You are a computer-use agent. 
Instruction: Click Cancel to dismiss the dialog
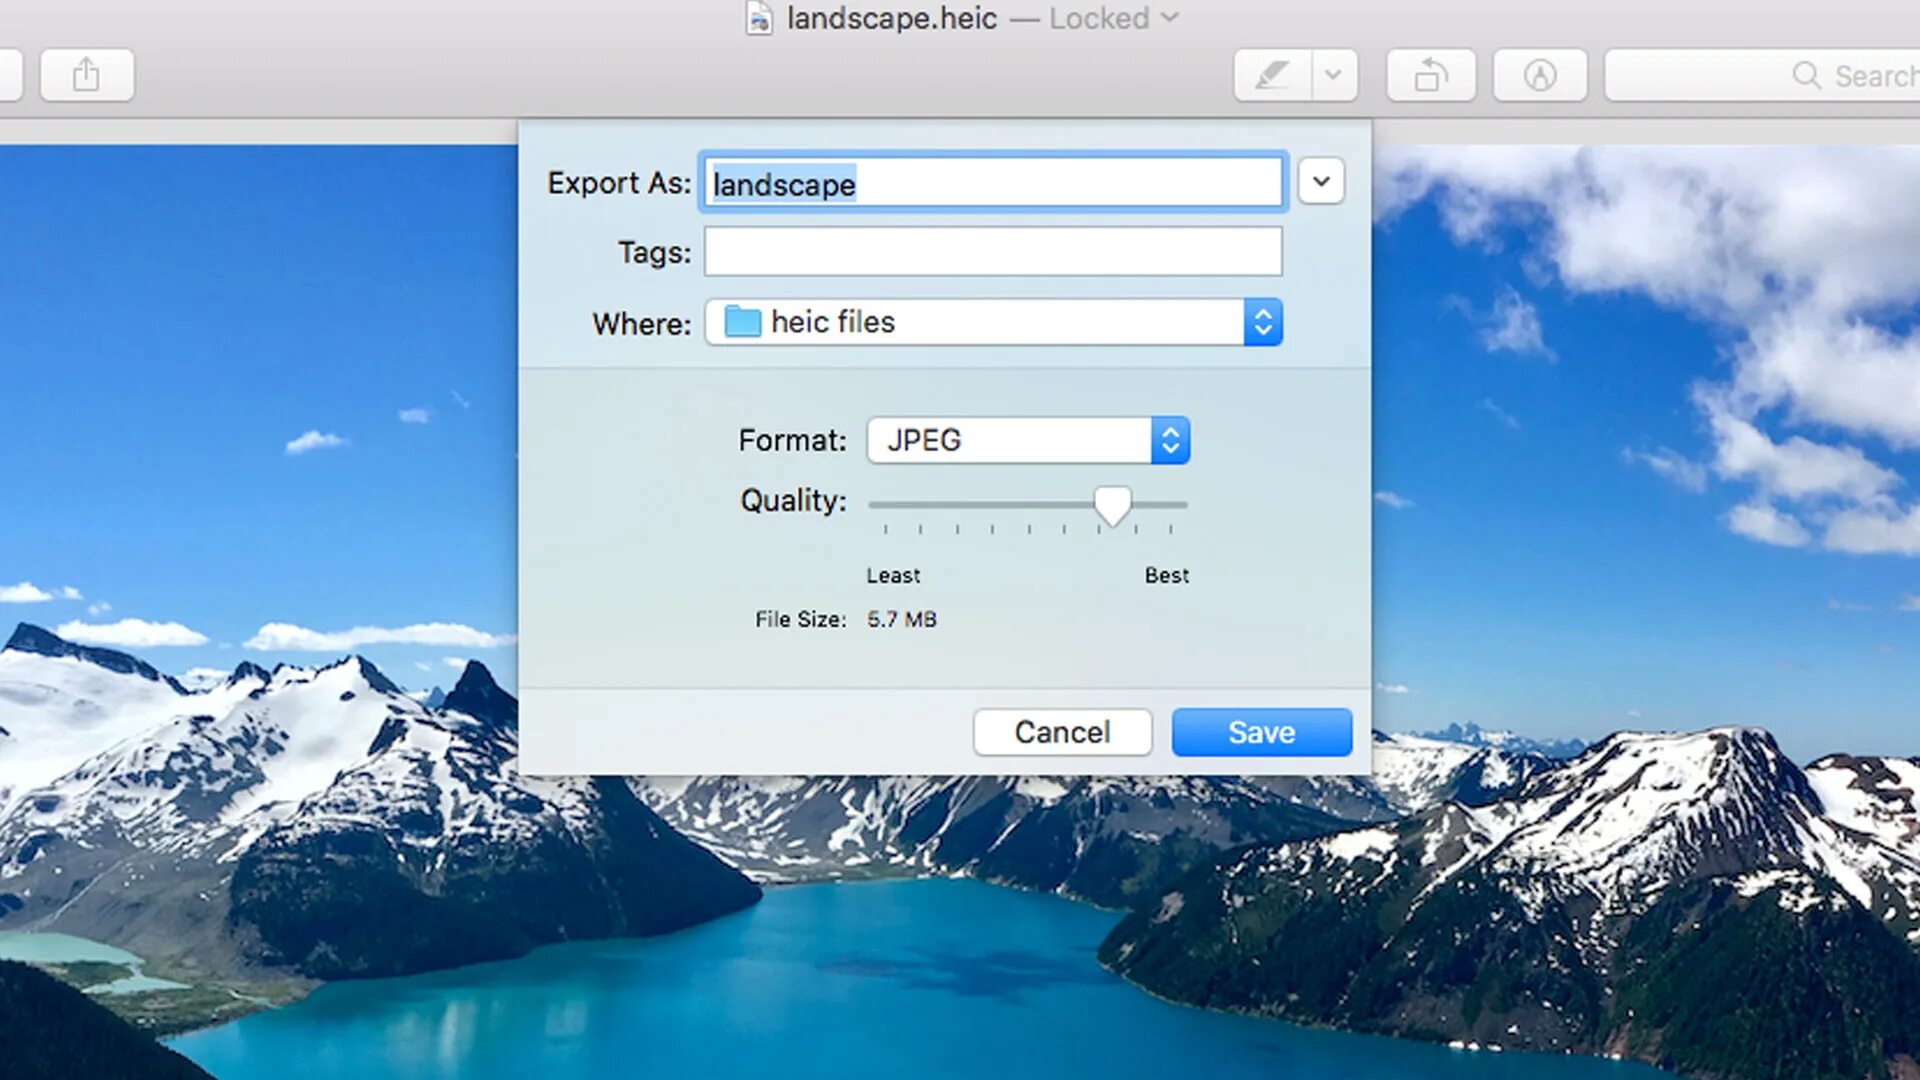coord(1063,732)
